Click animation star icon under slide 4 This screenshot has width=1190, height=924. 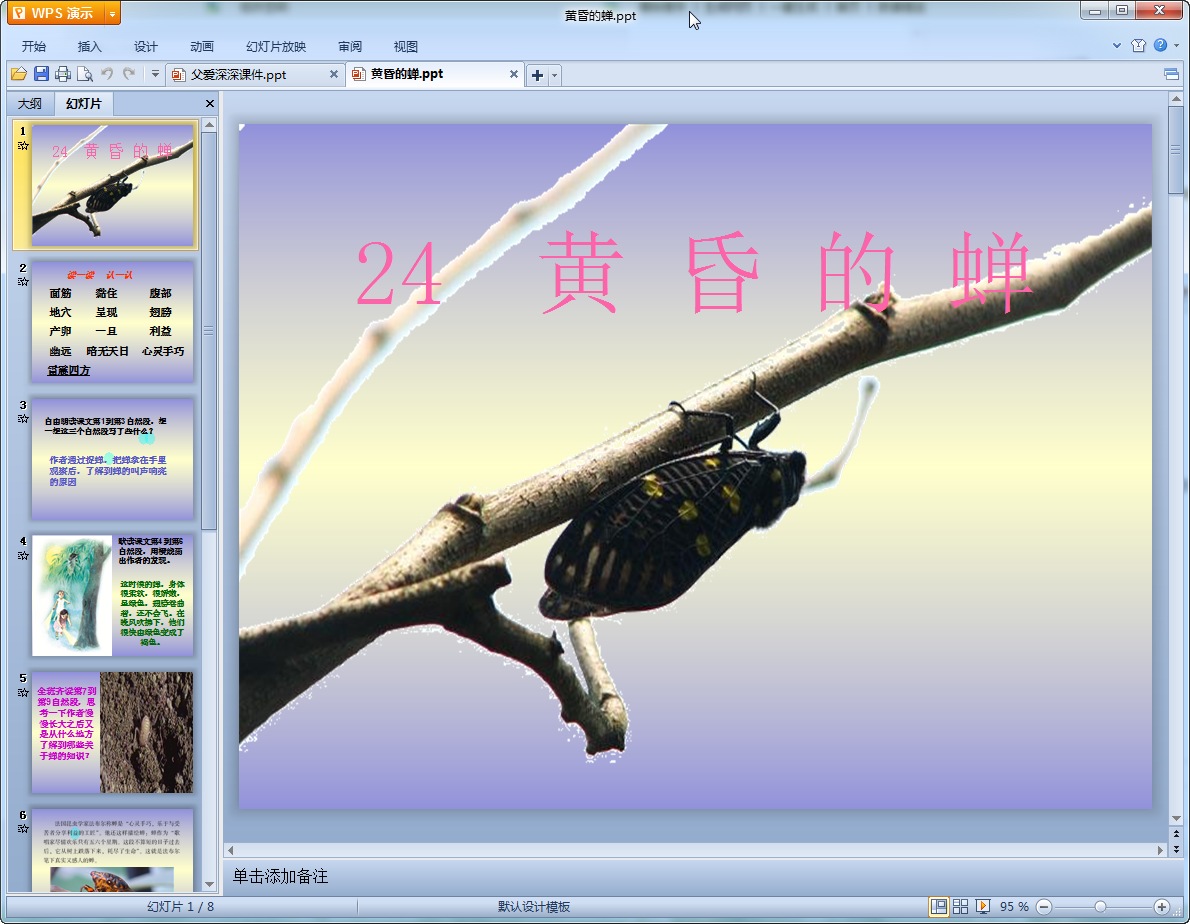click(23, 555)
